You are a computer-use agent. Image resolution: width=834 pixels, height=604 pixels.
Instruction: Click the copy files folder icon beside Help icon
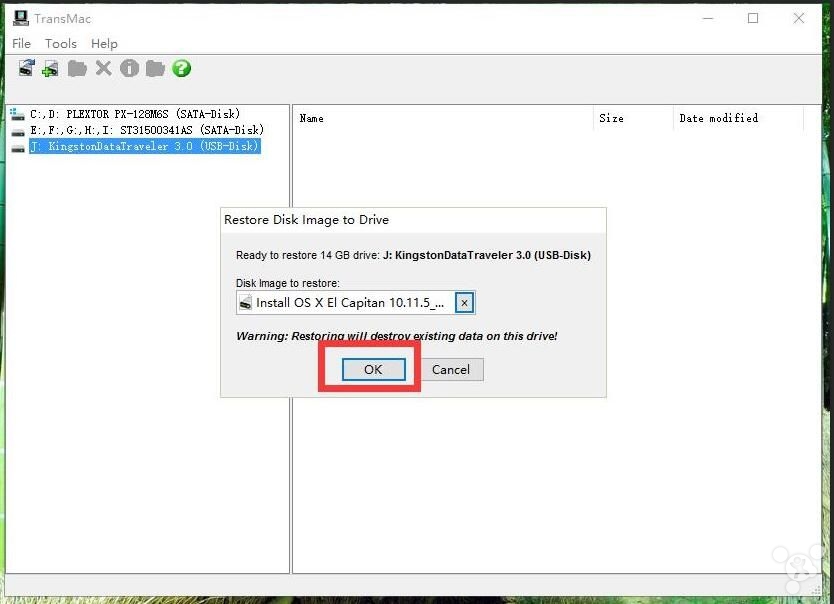point(155,69)
